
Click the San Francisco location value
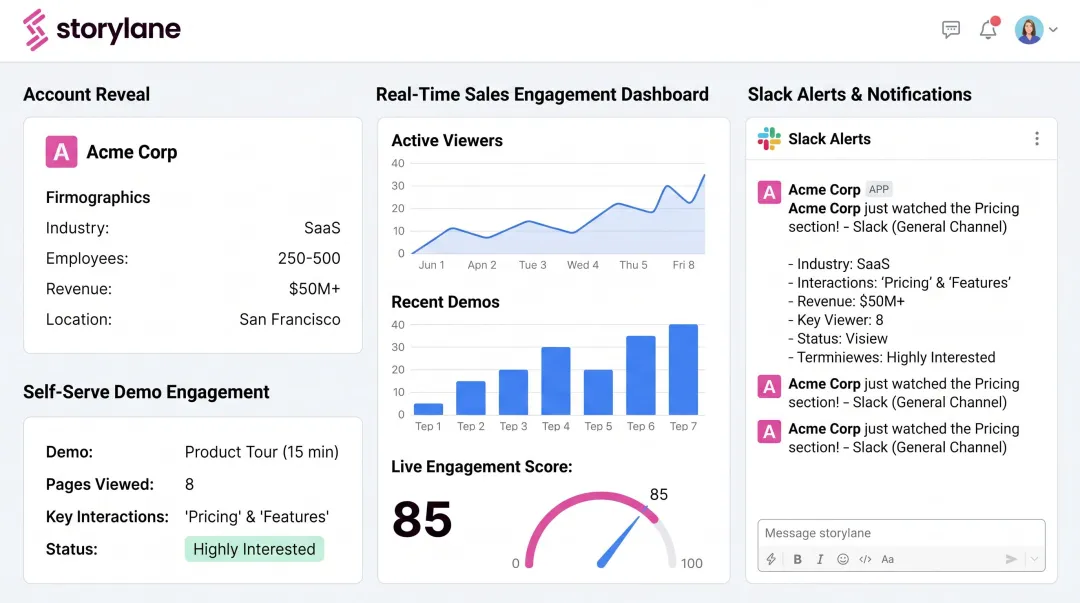(290, 319)
